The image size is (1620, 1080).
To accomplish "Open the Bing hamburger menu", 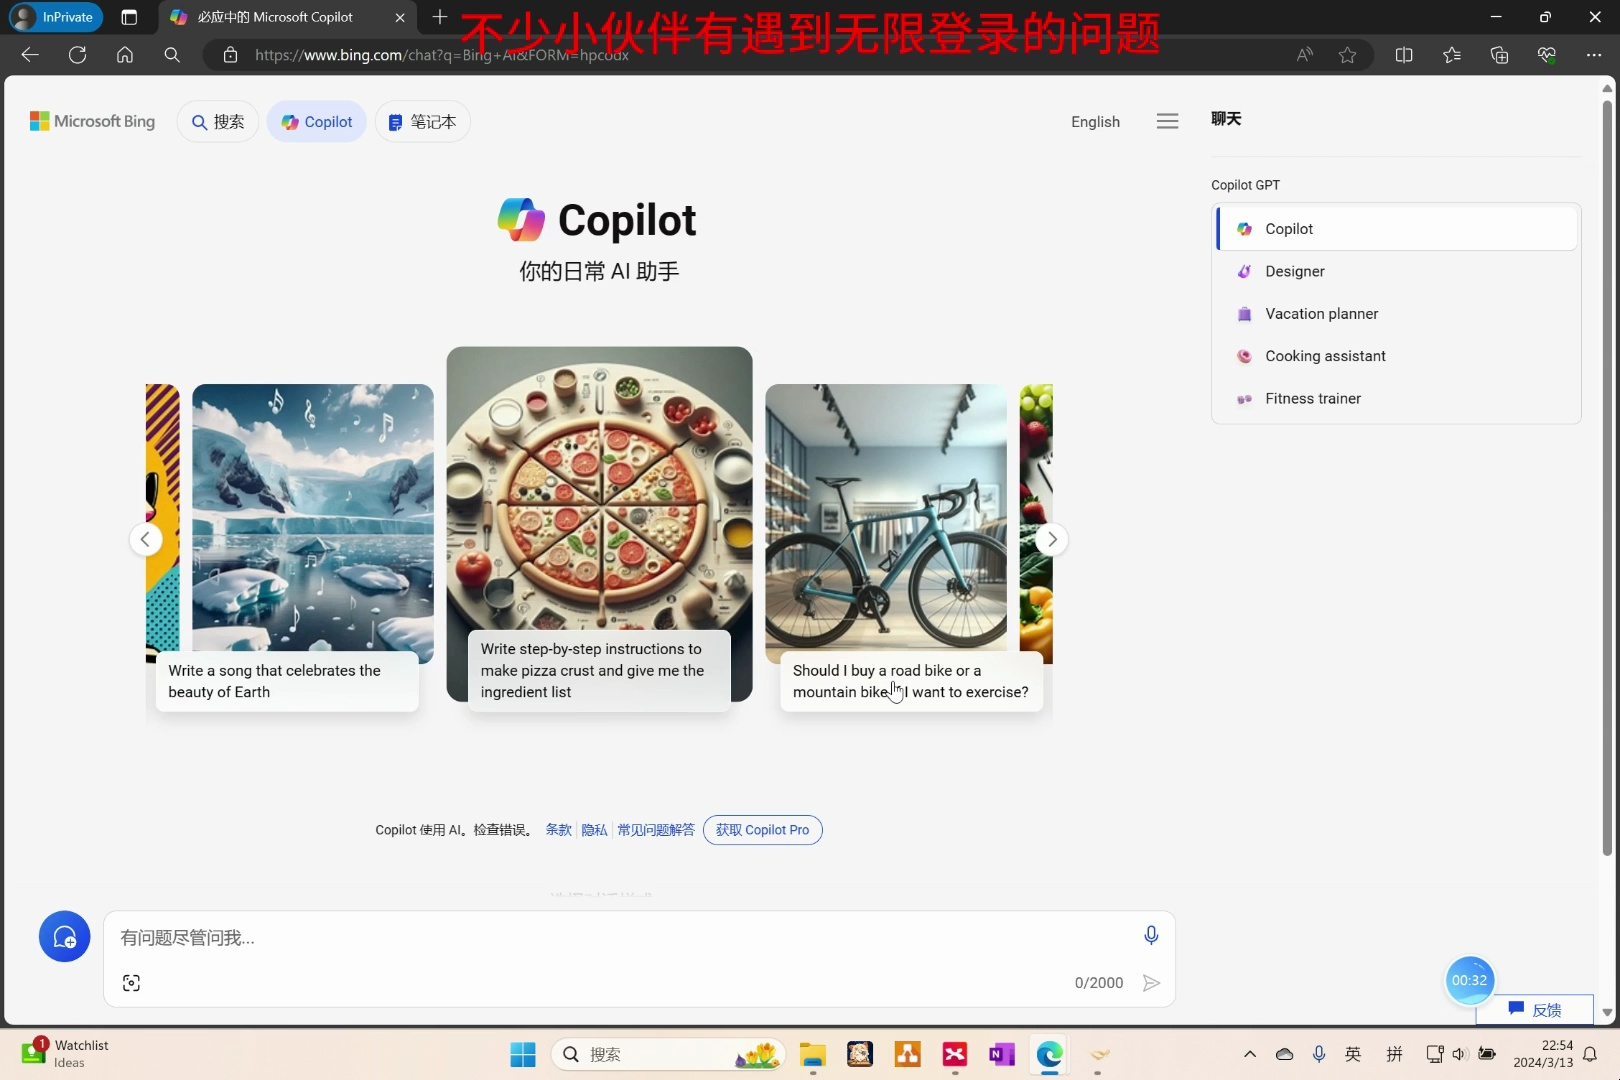I will point(1166,120).
